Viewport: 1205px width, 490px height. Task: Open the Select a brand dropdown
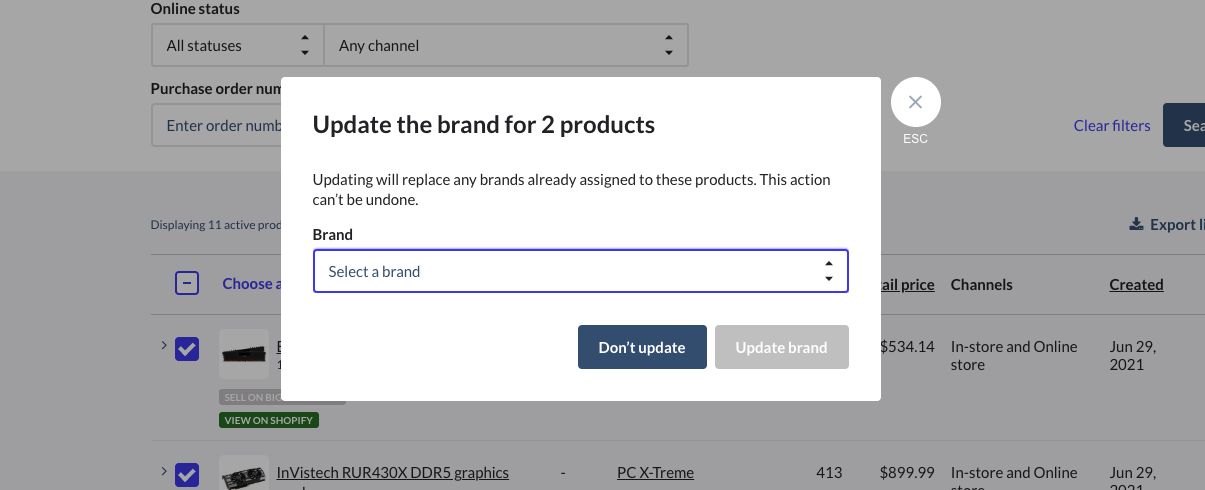pyautogui.click(x=580, y=271)
